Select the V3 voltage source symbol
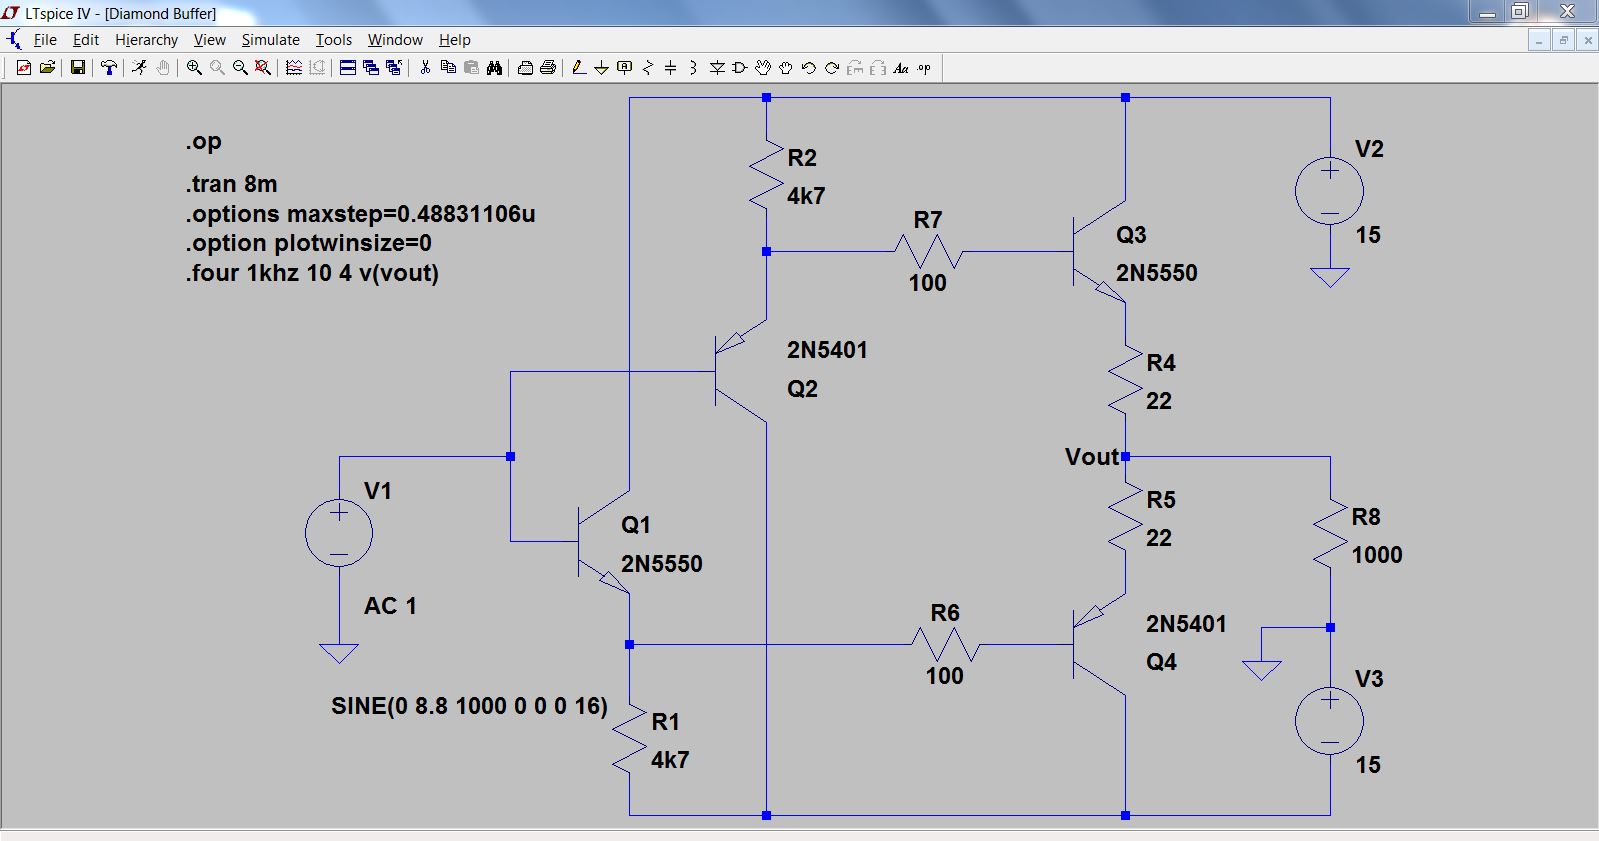 pyautogui.click(x=1329, y=720)
